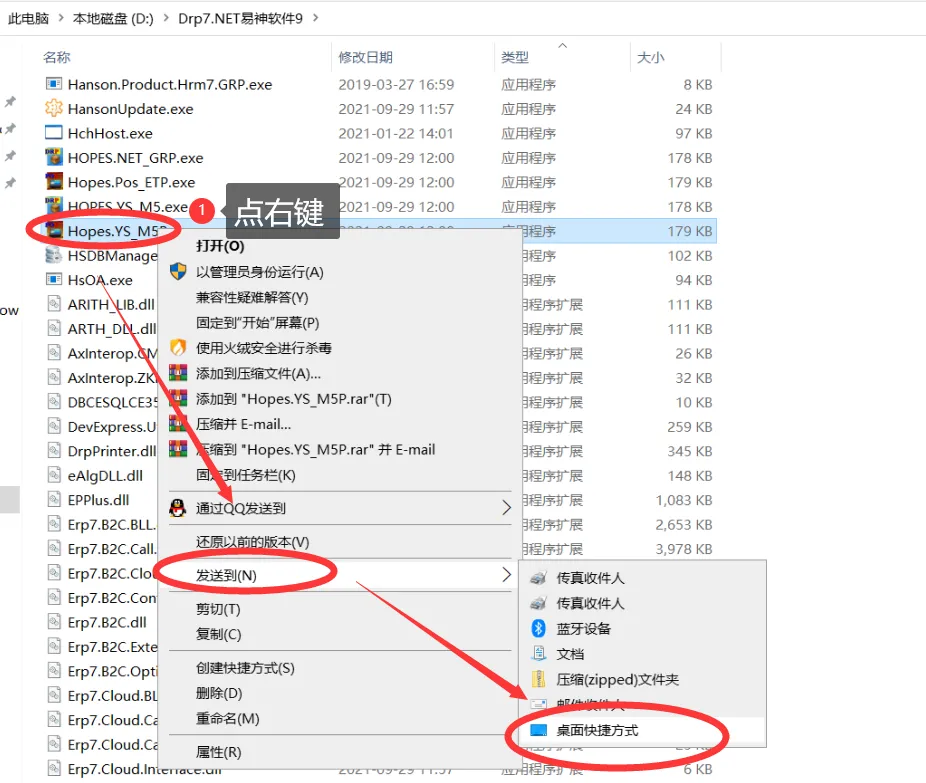Click the QQ penguin icon in context menu

178,508
